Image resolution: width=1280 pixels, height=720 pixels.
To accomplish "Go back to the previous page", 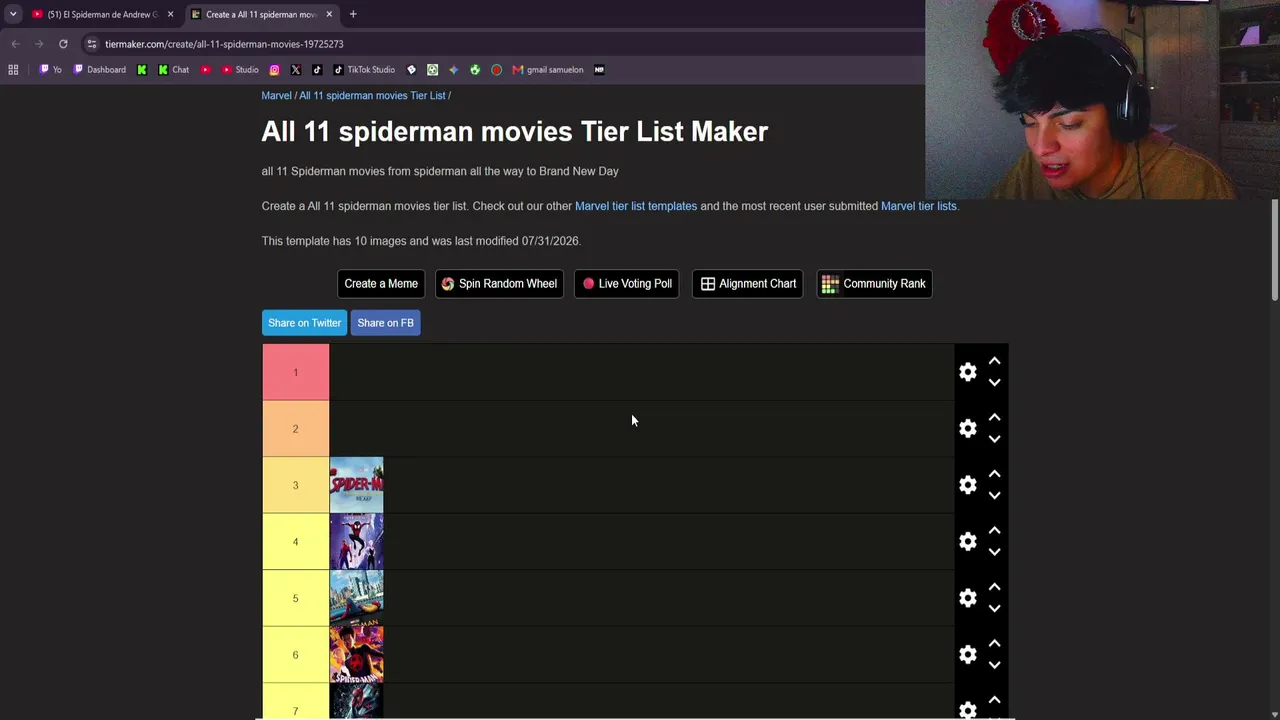I will tap(15, 44).
